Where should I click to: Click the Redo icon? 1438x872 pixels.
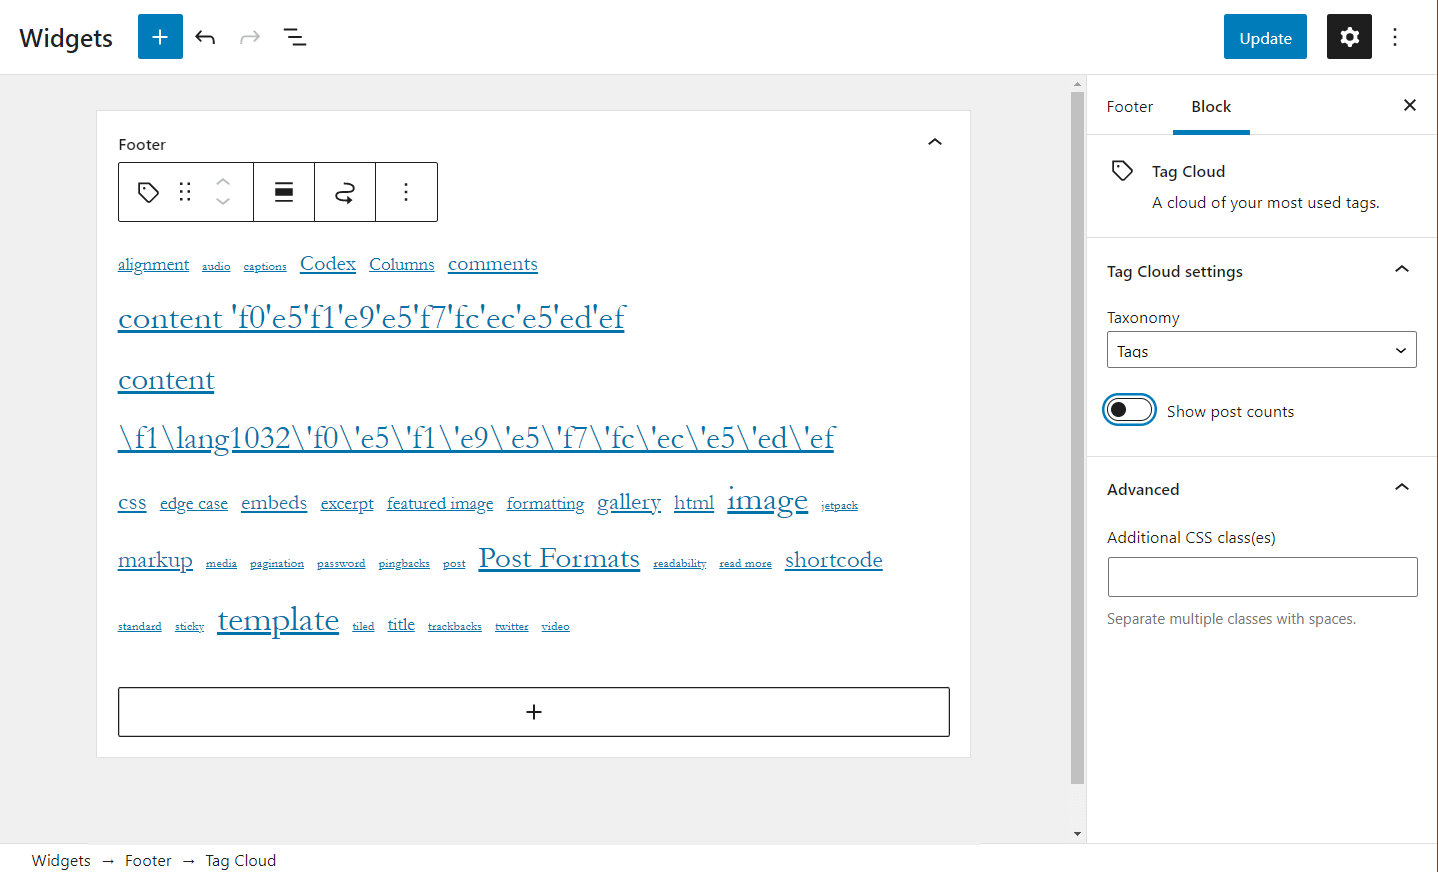pos(249,37)
